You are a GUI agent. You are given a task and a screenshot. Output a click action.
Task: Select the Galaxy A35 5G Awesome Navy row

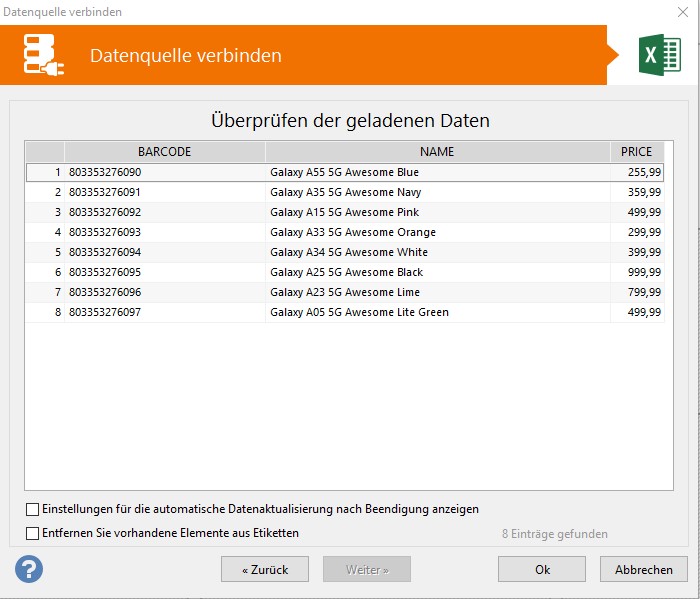point(345,192)
